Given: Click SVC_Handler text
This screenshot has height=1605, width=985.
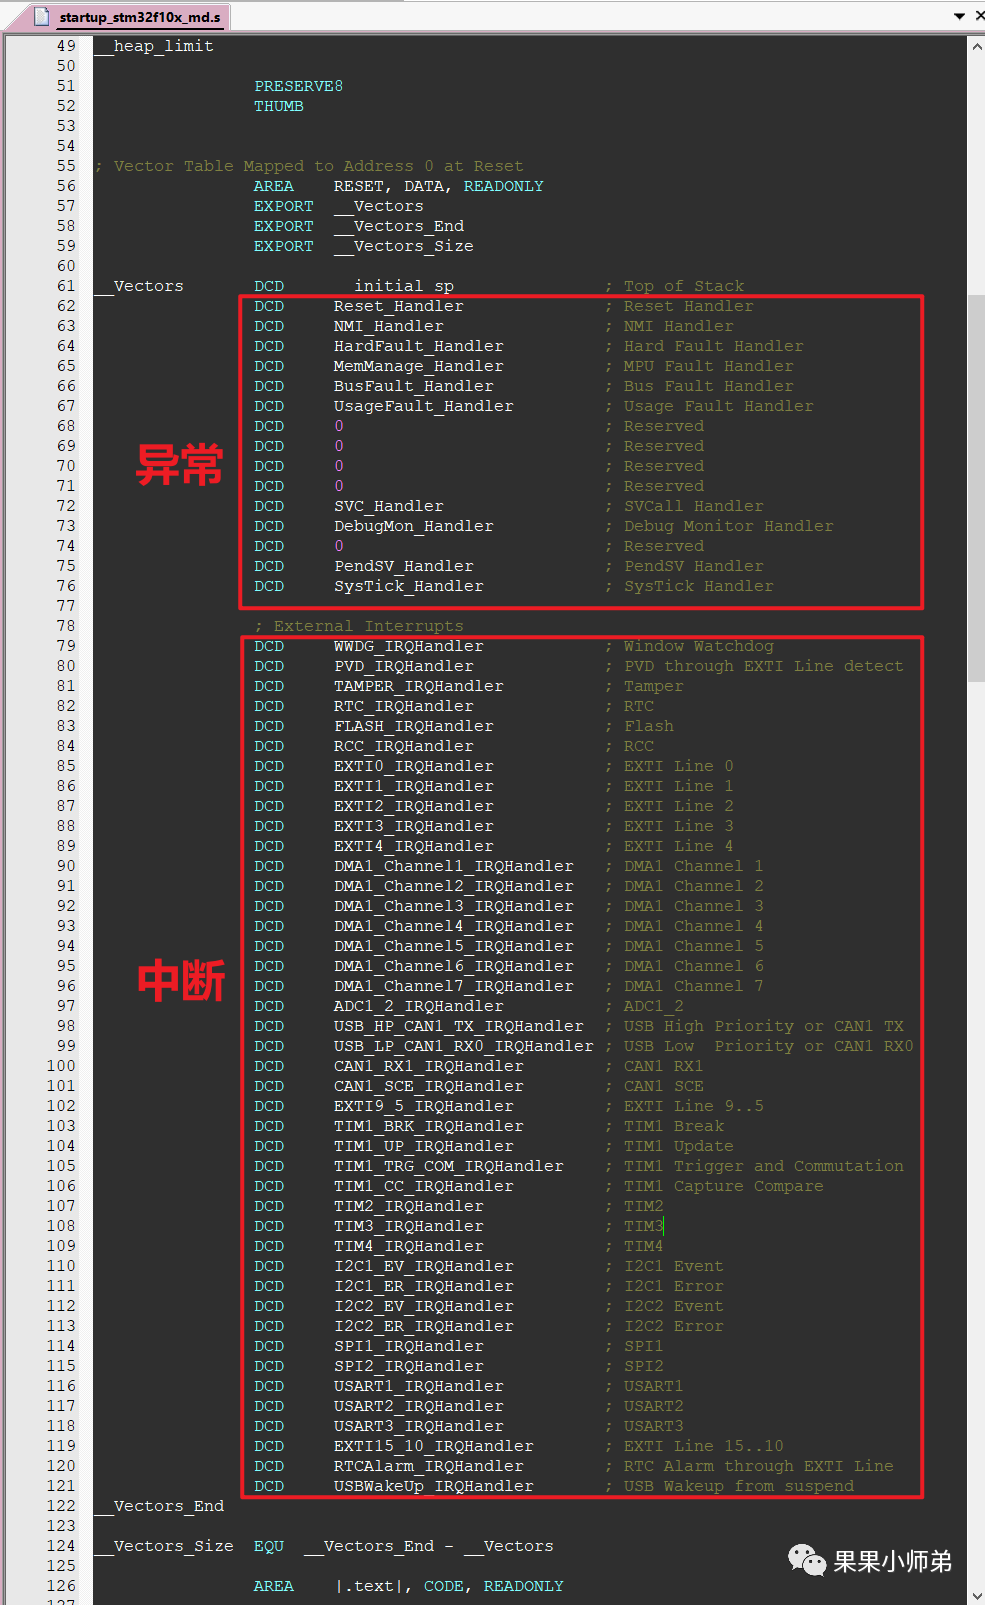Looking at the screenshot, I should tap(388, 506).
